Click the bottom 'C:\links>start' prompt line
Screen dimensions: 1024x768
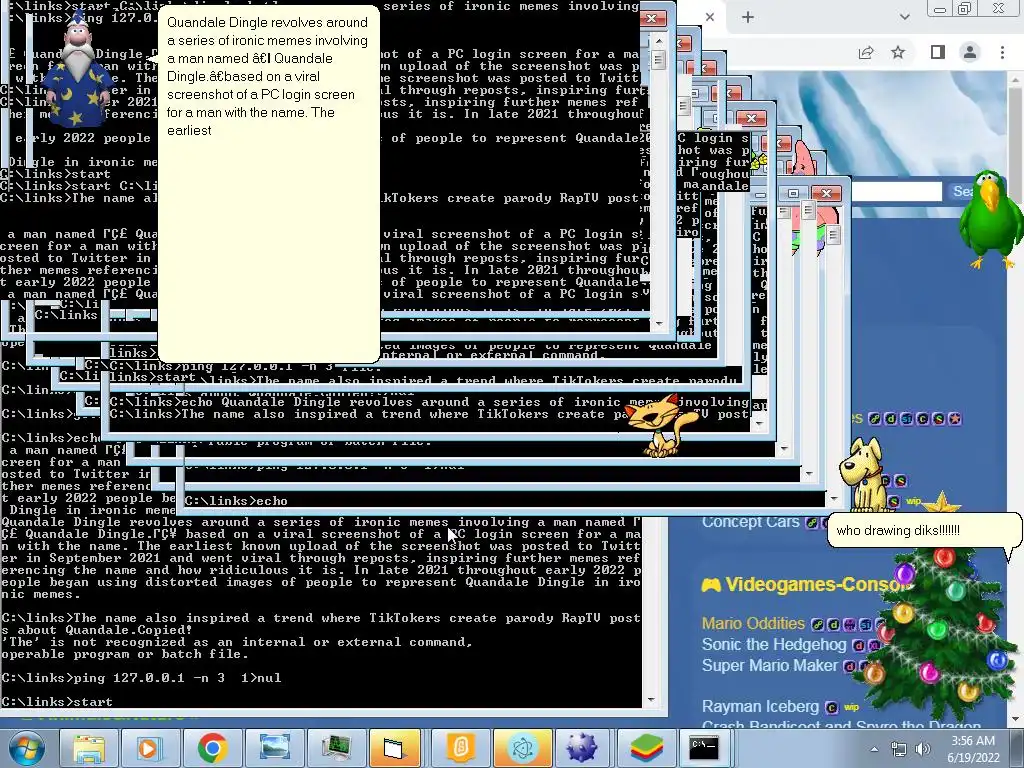[57, 702]
